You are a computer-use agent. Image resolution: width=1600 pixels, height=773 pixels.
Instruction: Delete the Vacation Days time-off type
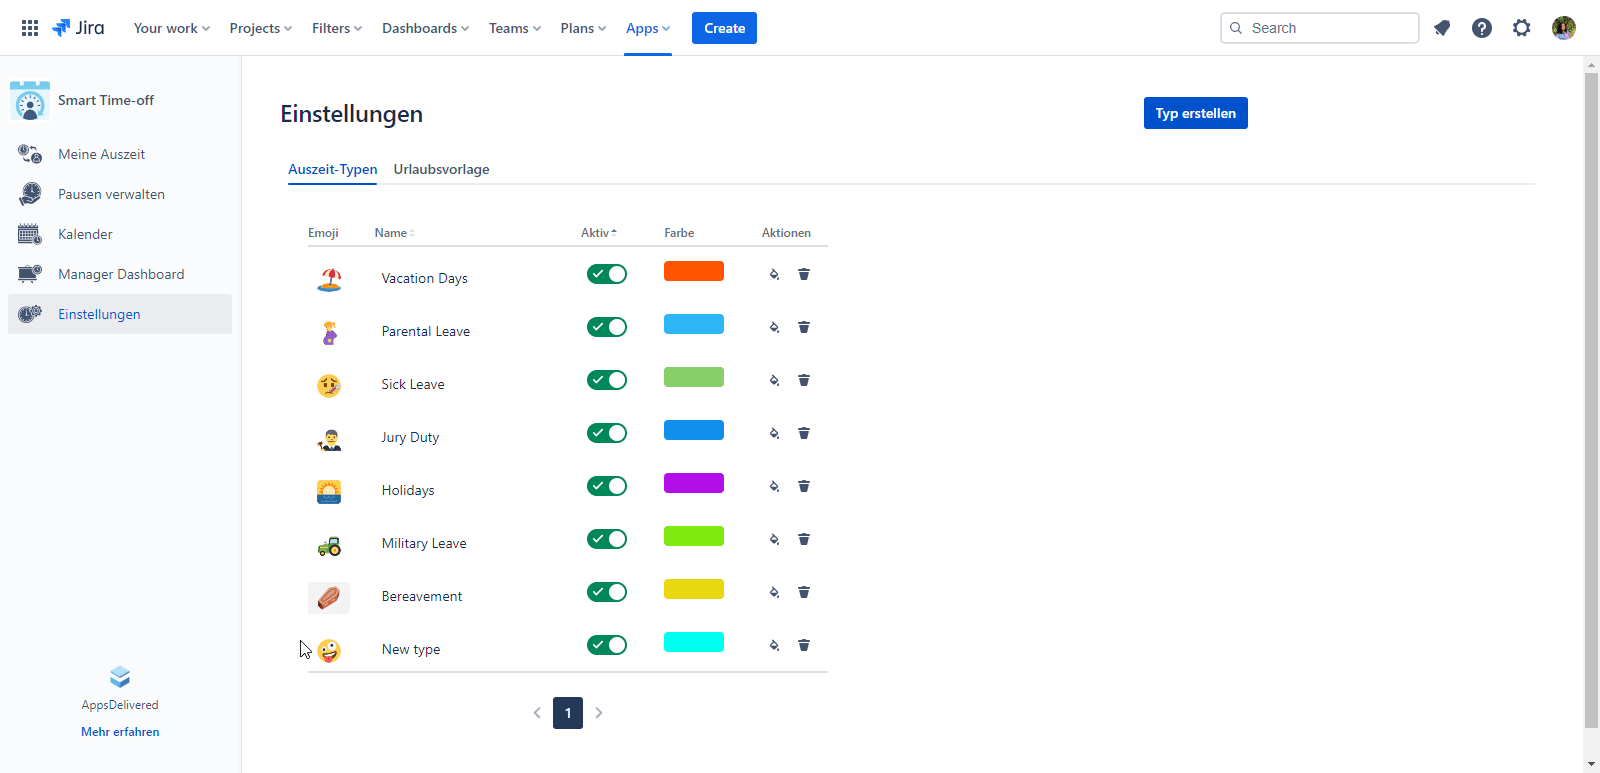(x=803, y=274)
